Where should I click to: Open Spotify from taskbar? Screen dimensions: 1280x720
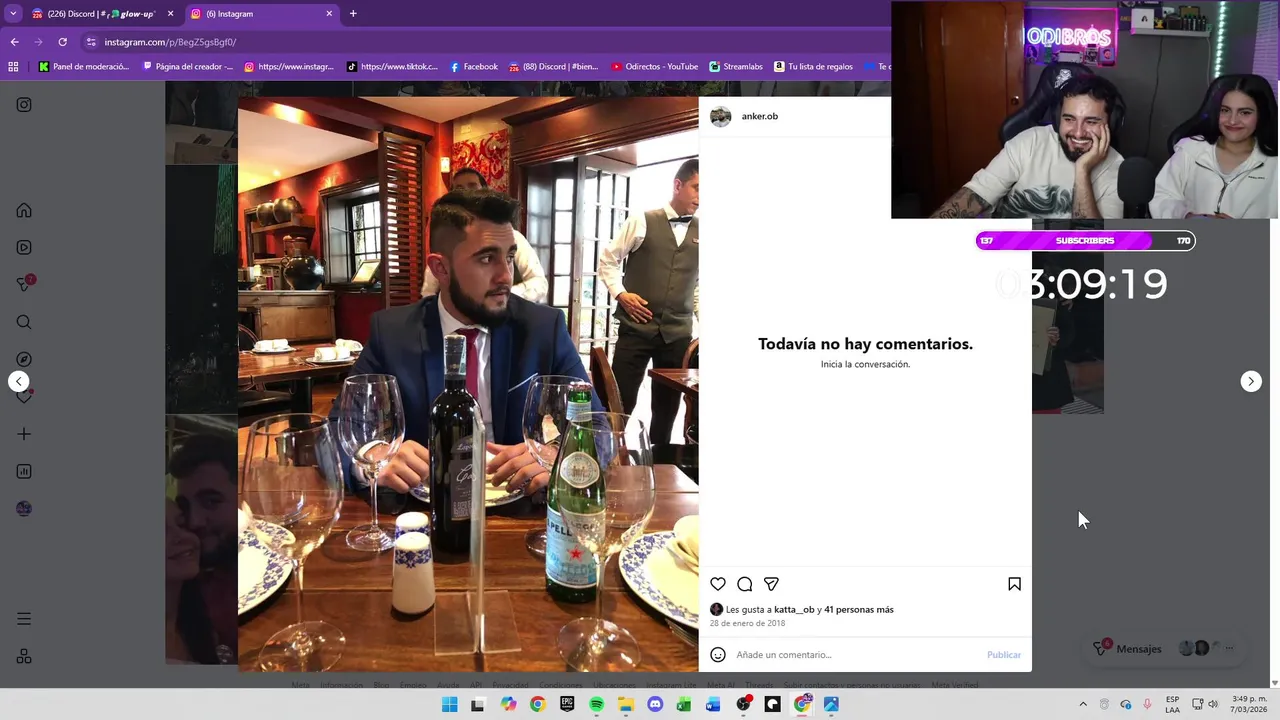click(x=596, y=705)
